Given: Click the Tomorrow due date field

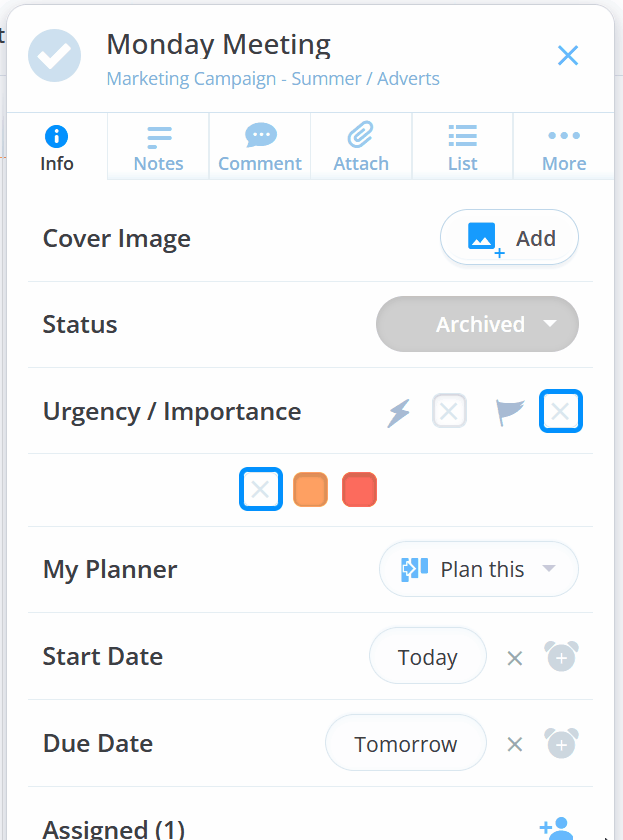Looking at the screenshot, I should point(405,743).
